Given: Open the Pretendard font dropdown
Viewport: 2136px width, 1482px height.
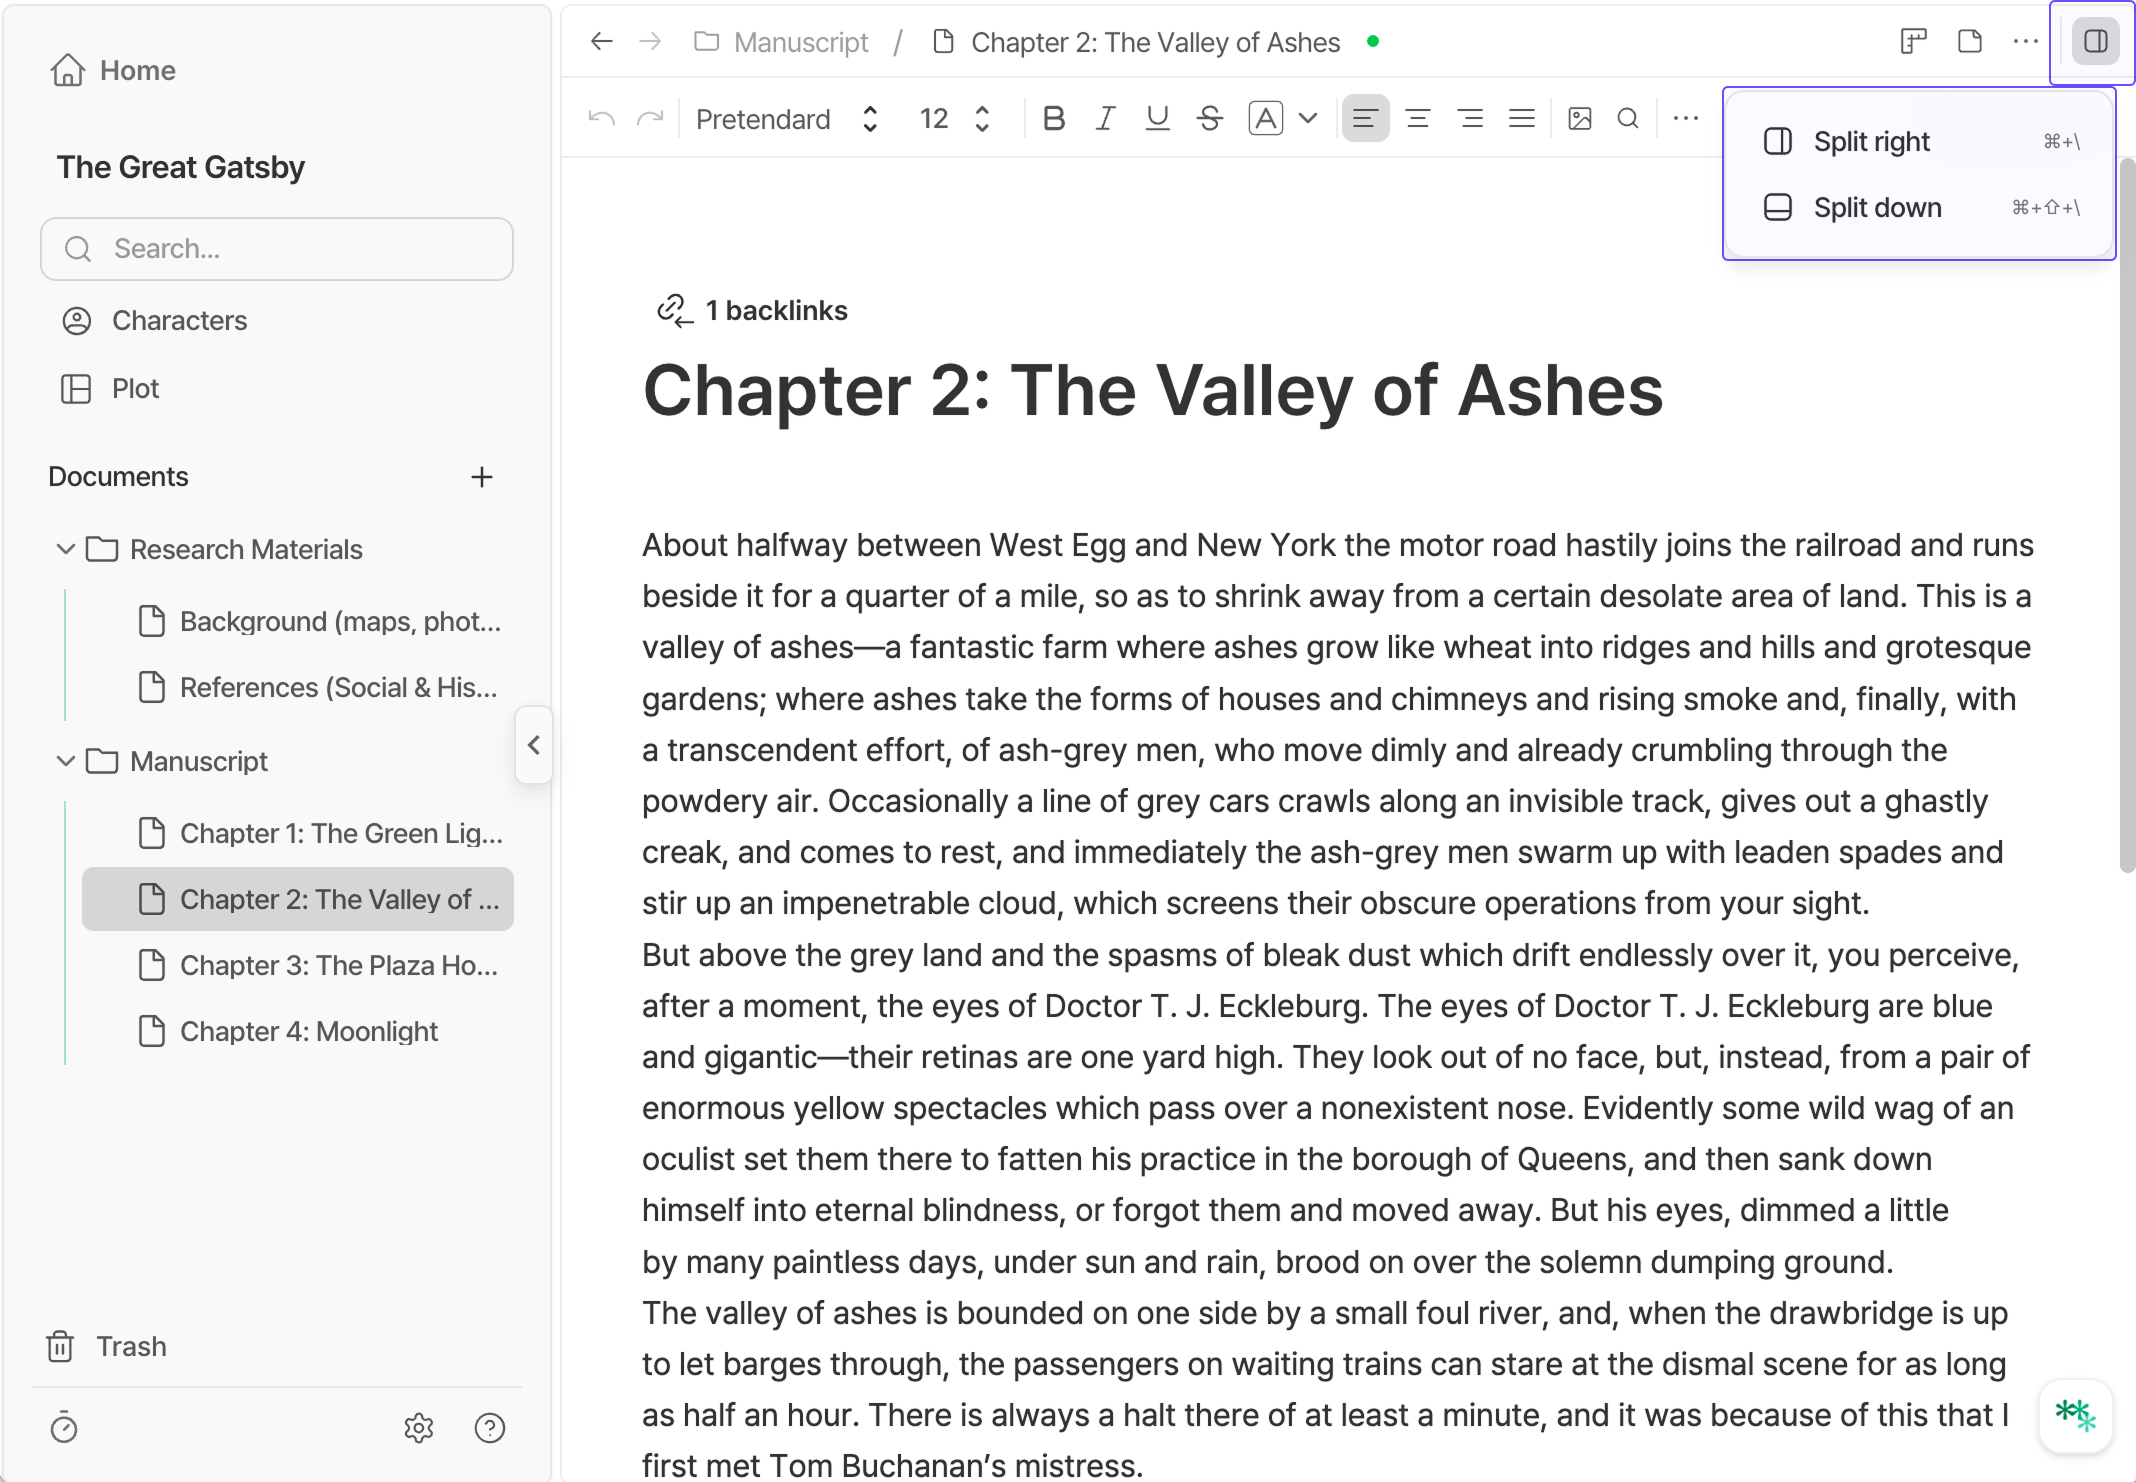Looking at the screenshot, I should pos(788,119).
